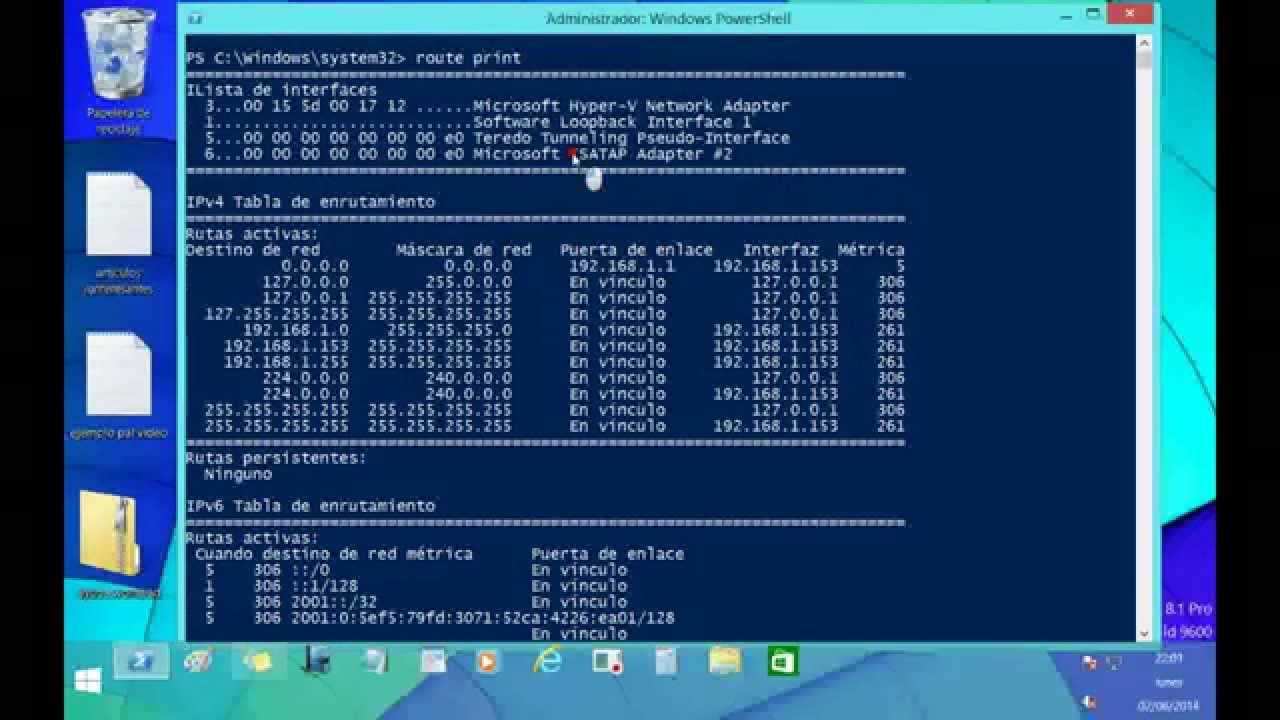Viewport: 1280px width, 720px height.
Task: Click the 'Destino de red' column header
Action: pos(253,250)
